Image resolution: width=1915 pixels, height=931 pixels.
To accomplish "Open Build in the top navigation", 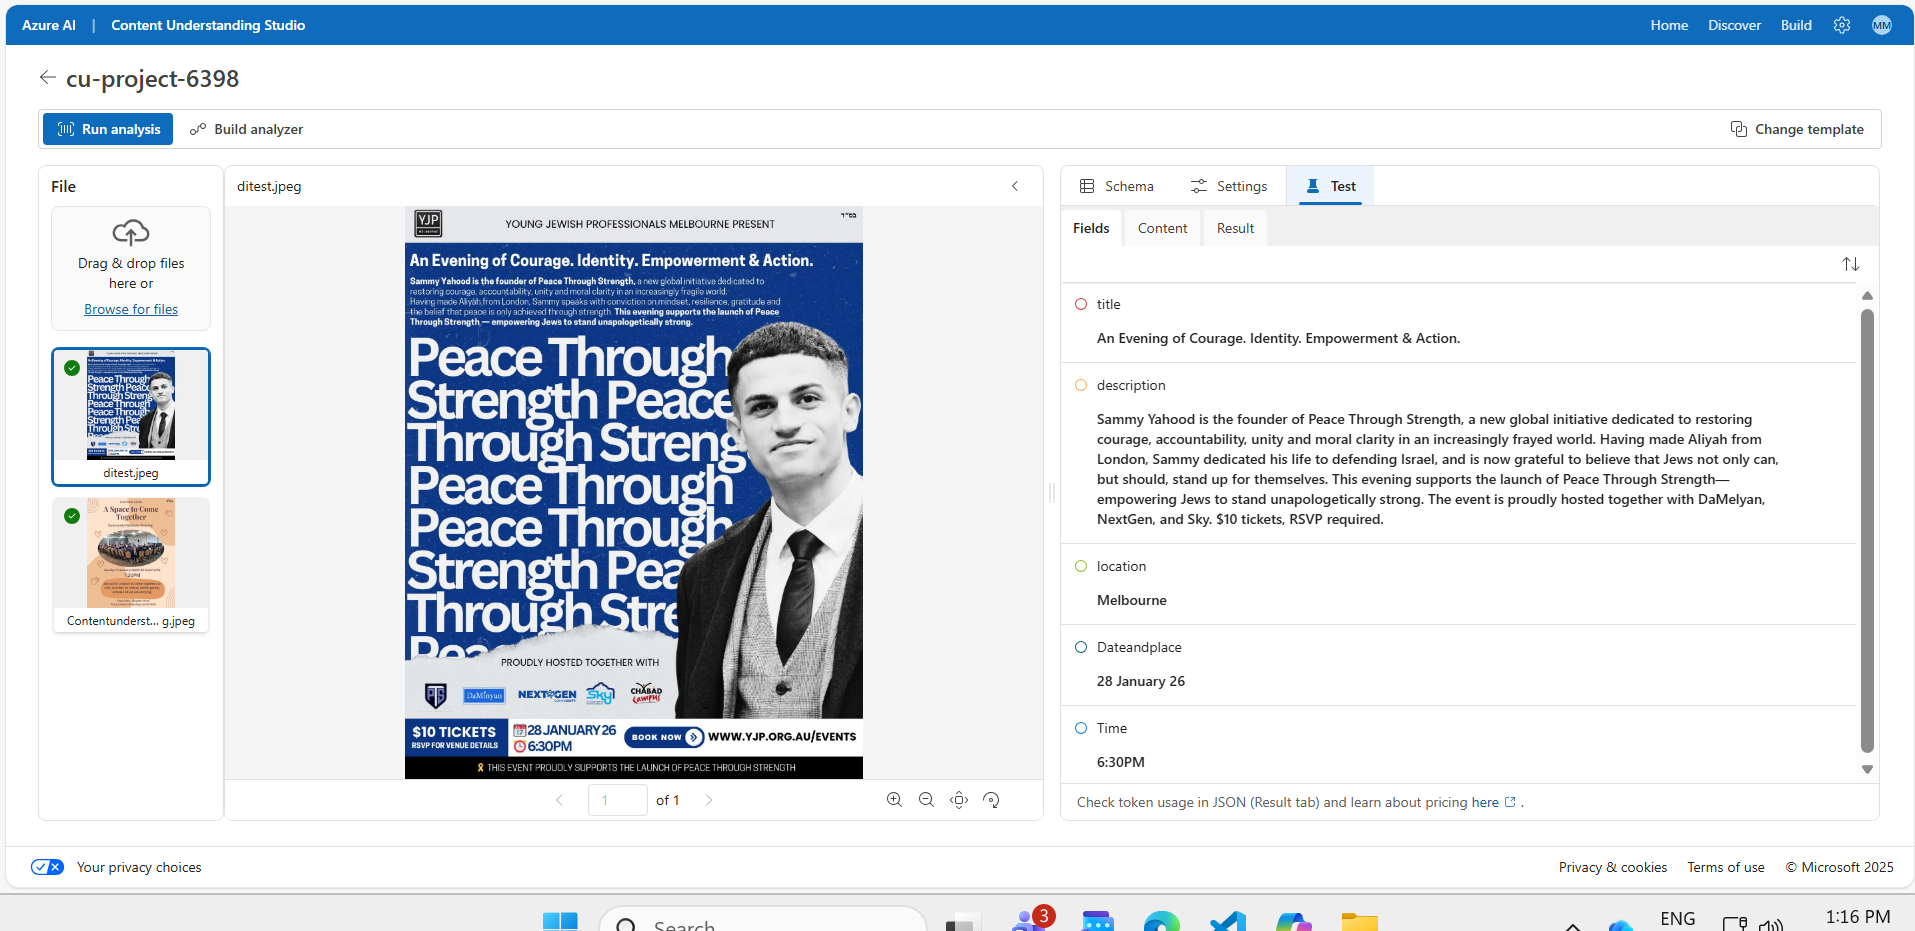I will pos(1796,25).
